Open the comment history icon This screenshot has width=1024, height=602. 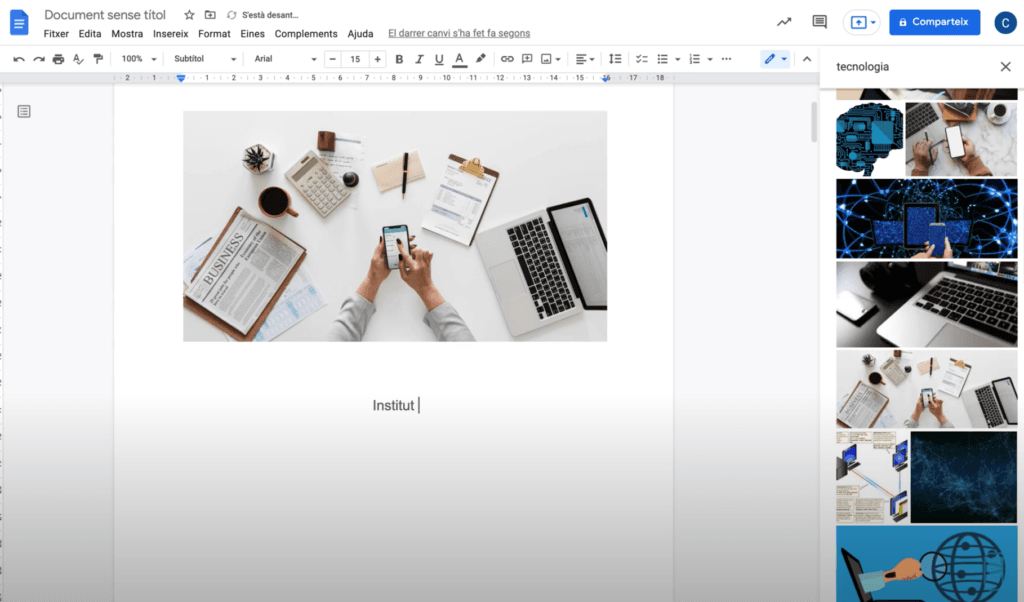819,22
